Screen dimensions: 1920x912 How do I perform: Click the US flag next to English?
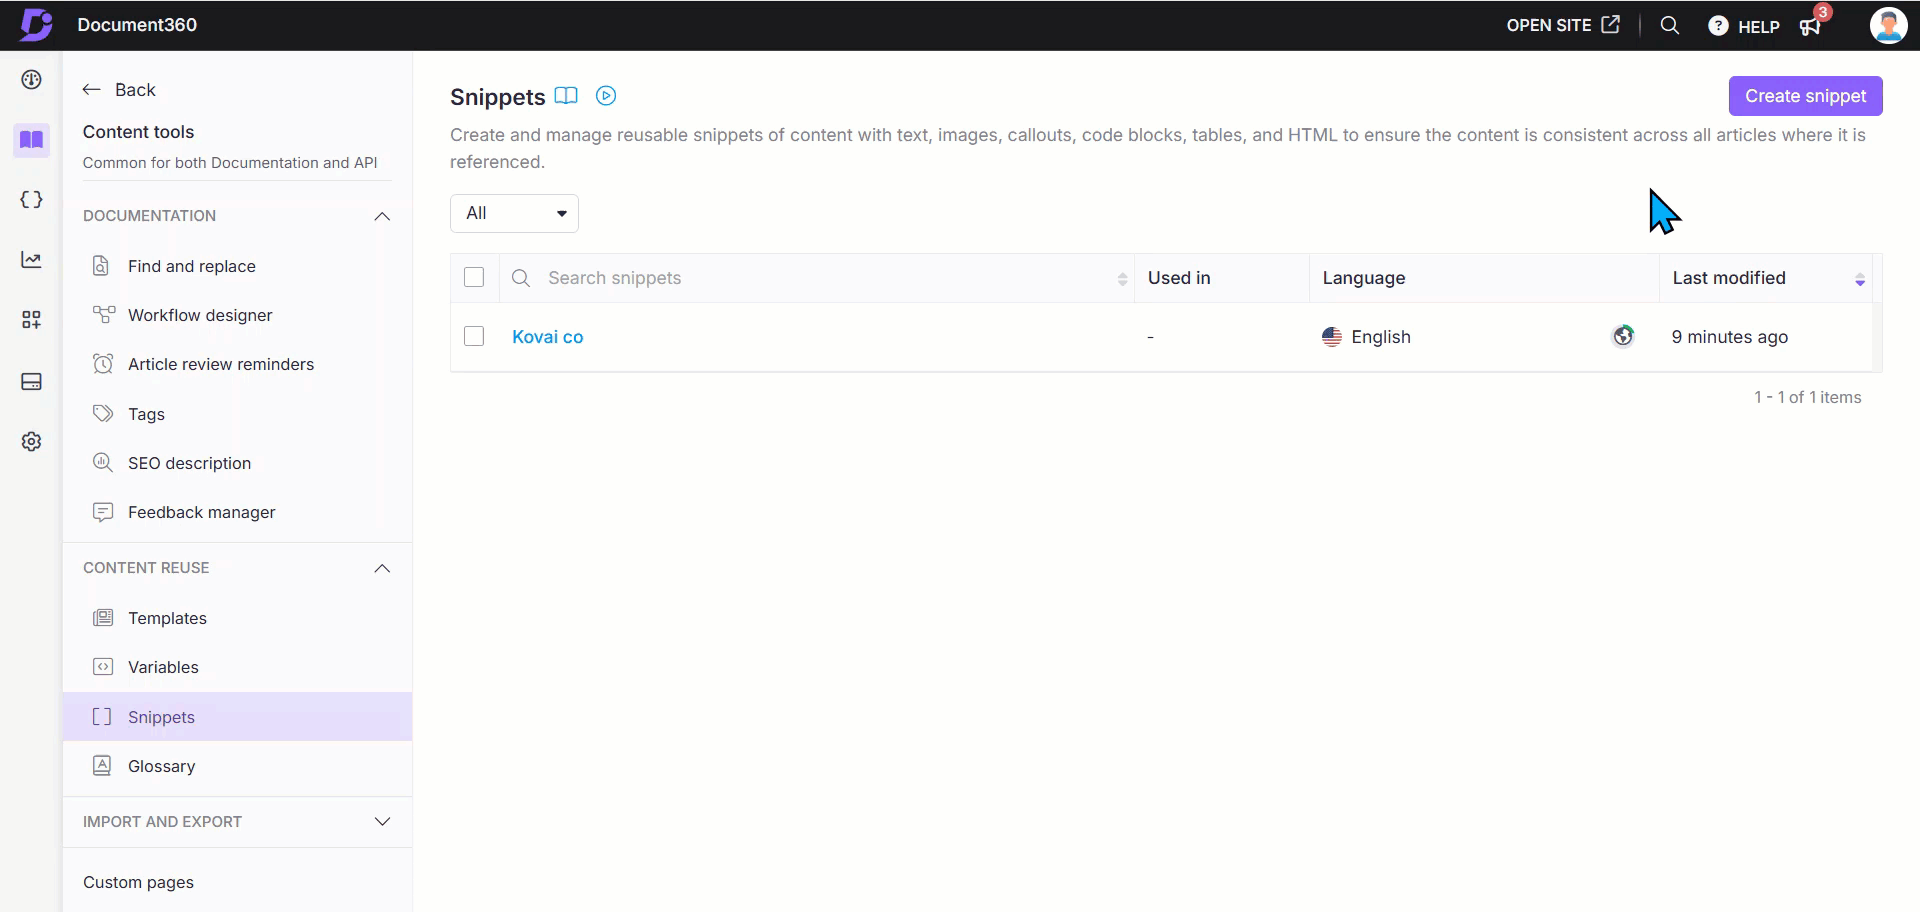pyautogui.click(x=1332, y=337)
